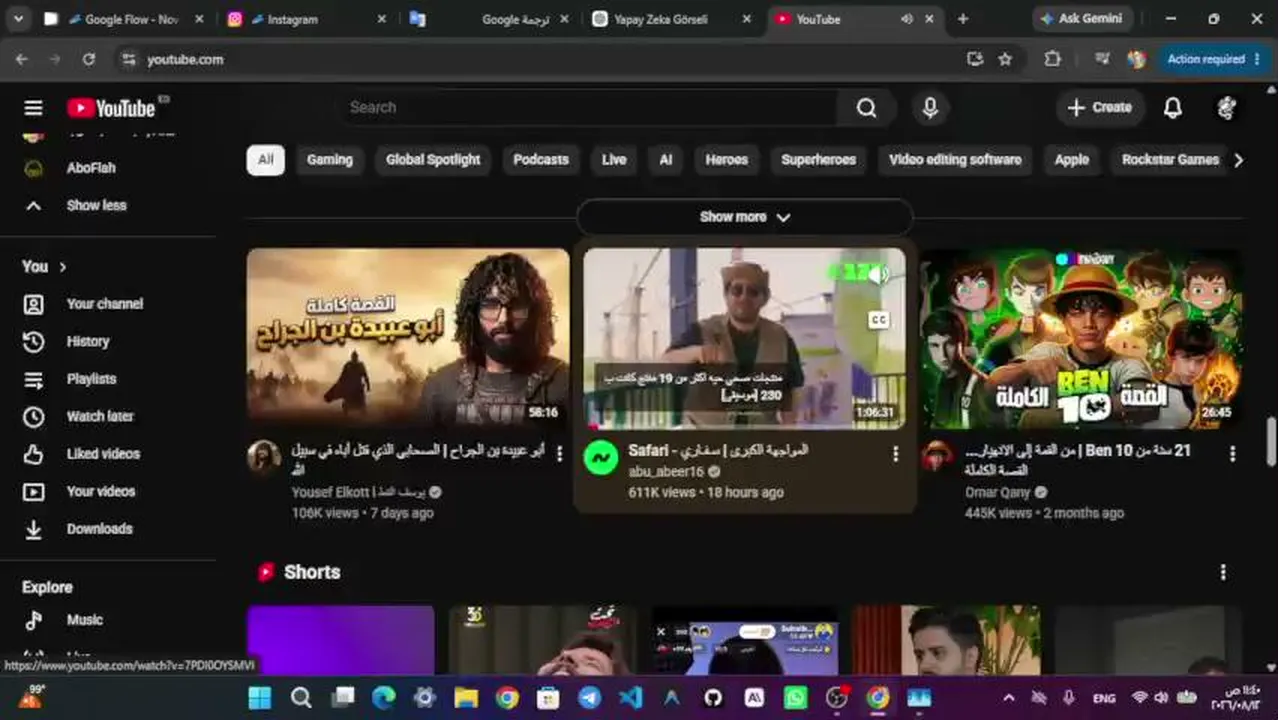The image size is (1278, 720).
Task: Open the Extensions puzzle icon
Action: [1052, 59]
